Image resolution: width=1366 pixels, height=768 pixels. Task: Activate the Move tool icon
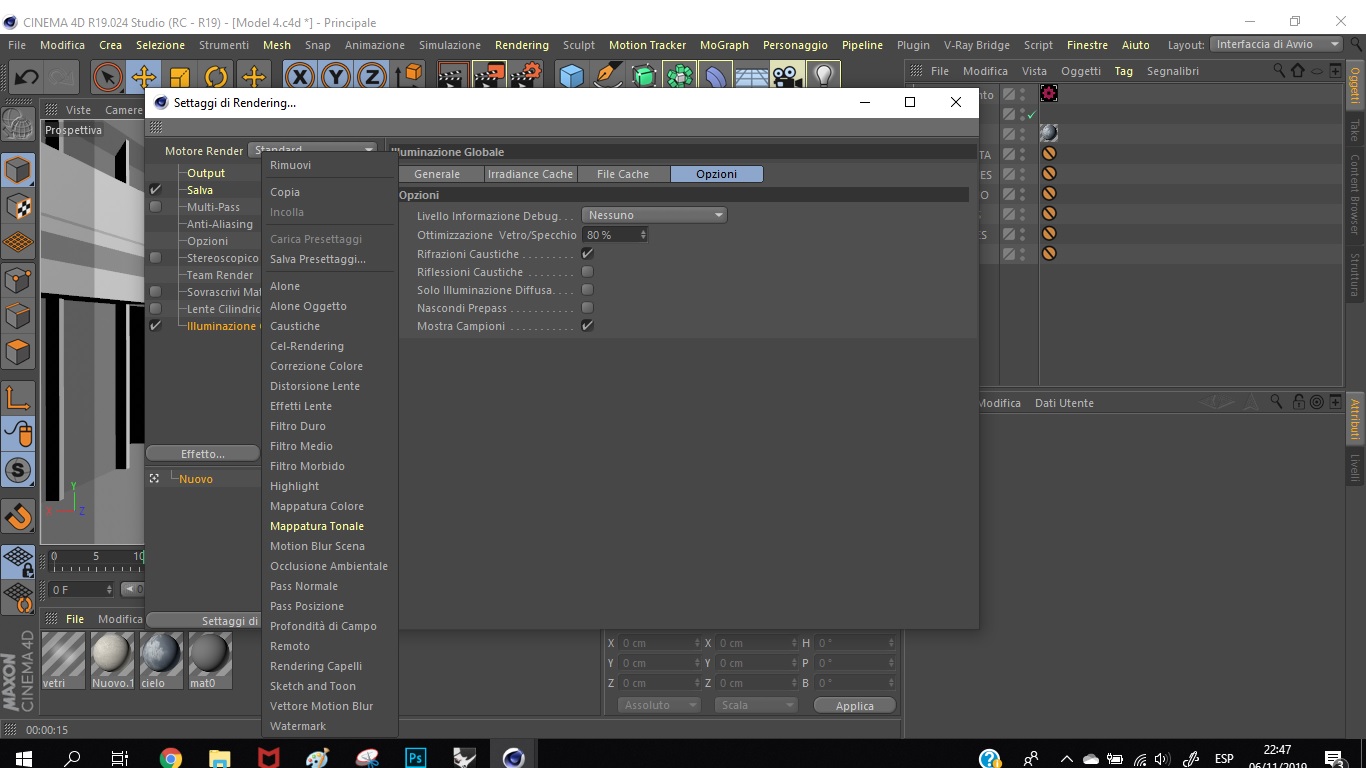143,76
